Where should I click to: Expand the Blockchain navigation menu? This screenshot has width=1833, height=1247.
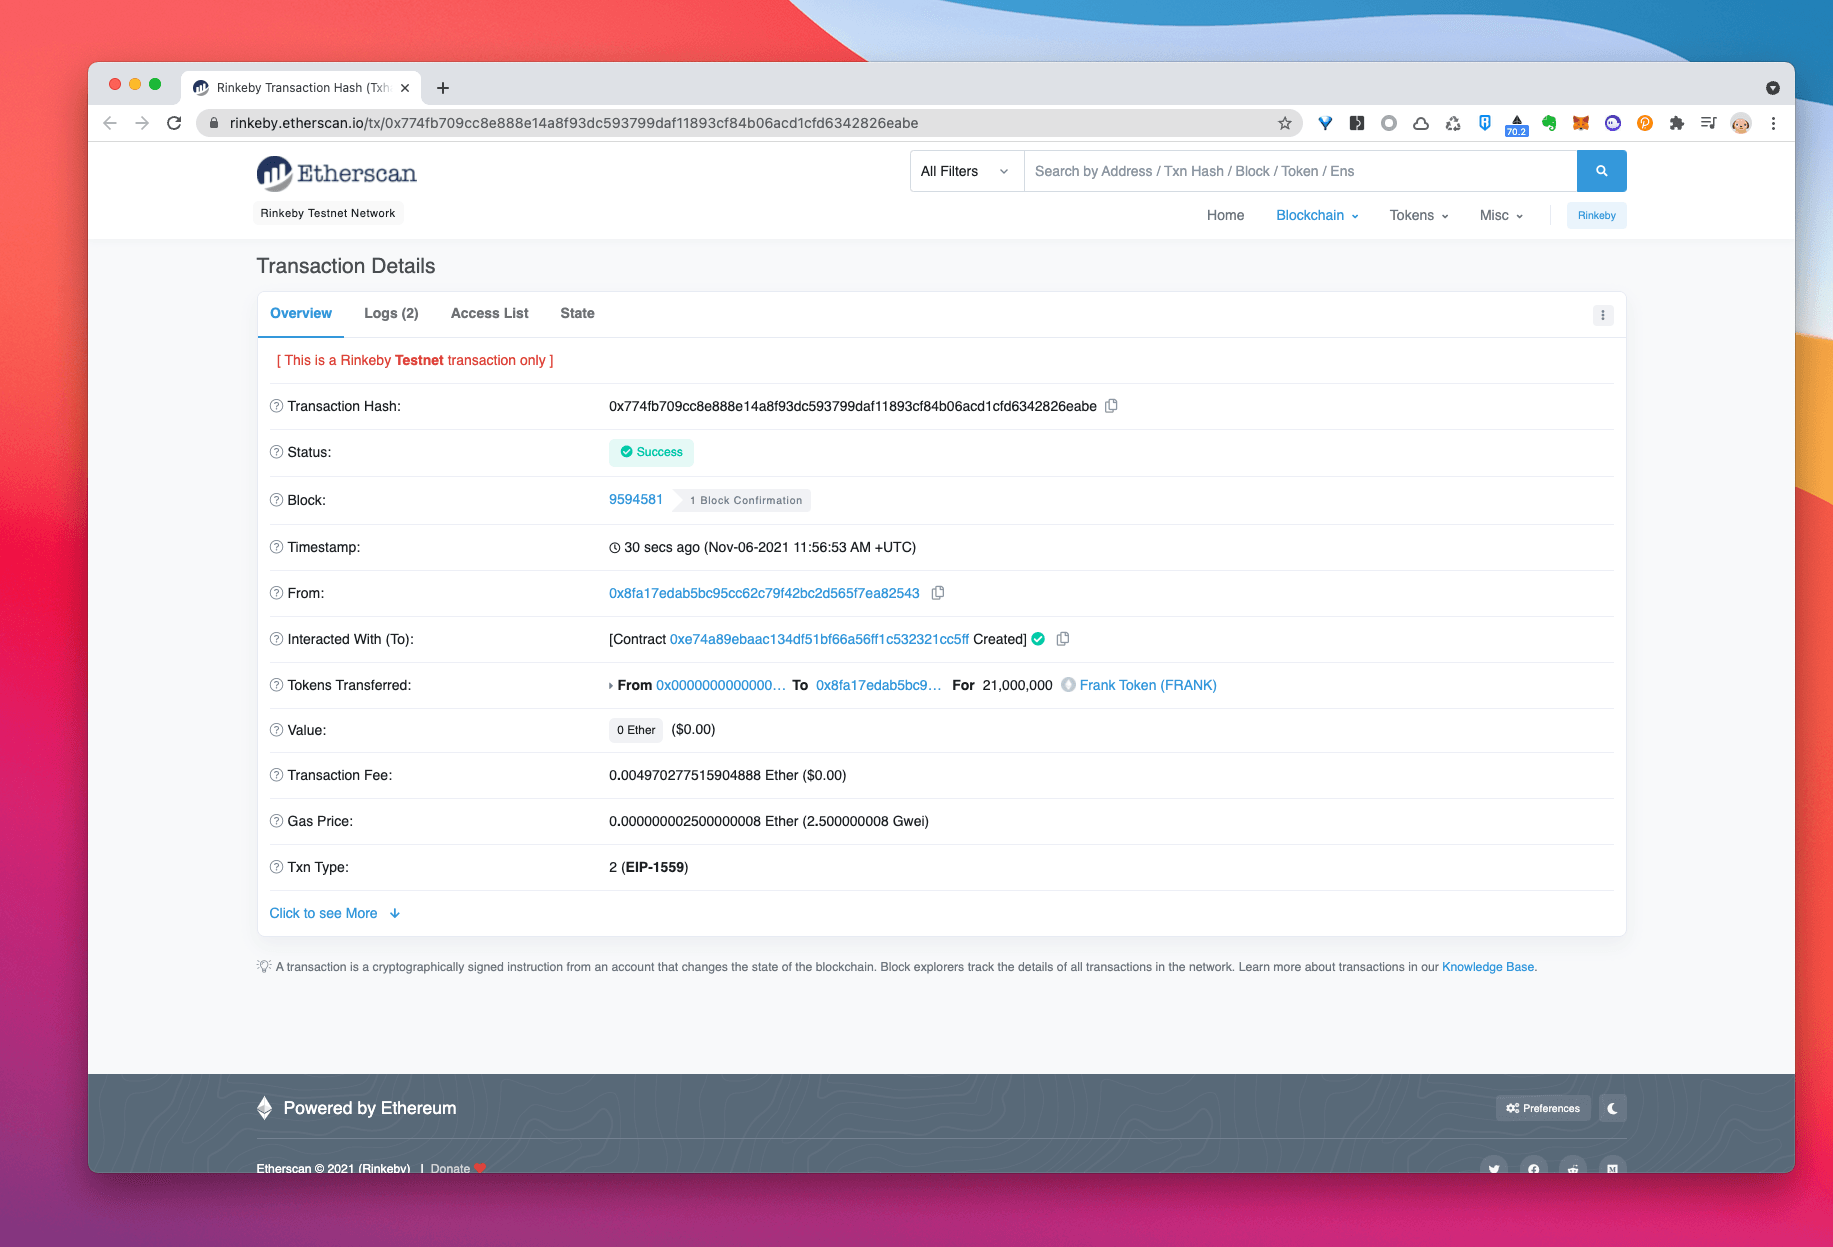pos(1317,215)
